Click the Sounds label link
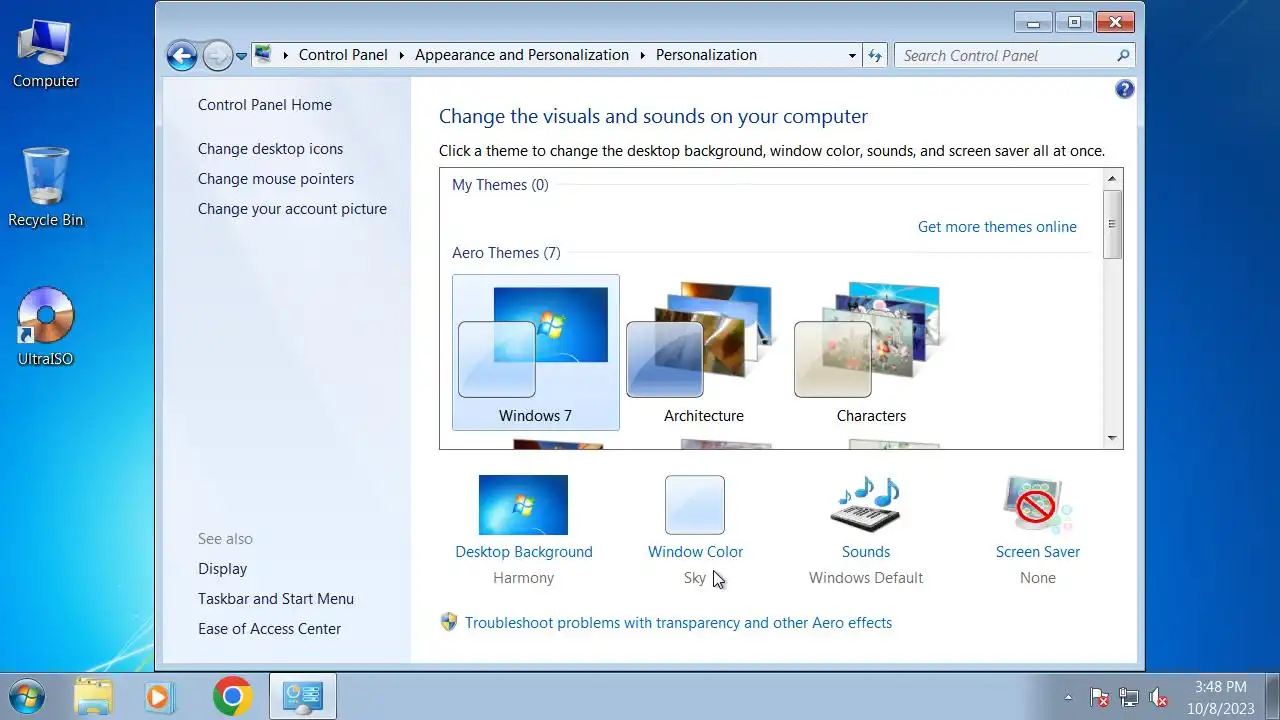 [x=866, y=552]
